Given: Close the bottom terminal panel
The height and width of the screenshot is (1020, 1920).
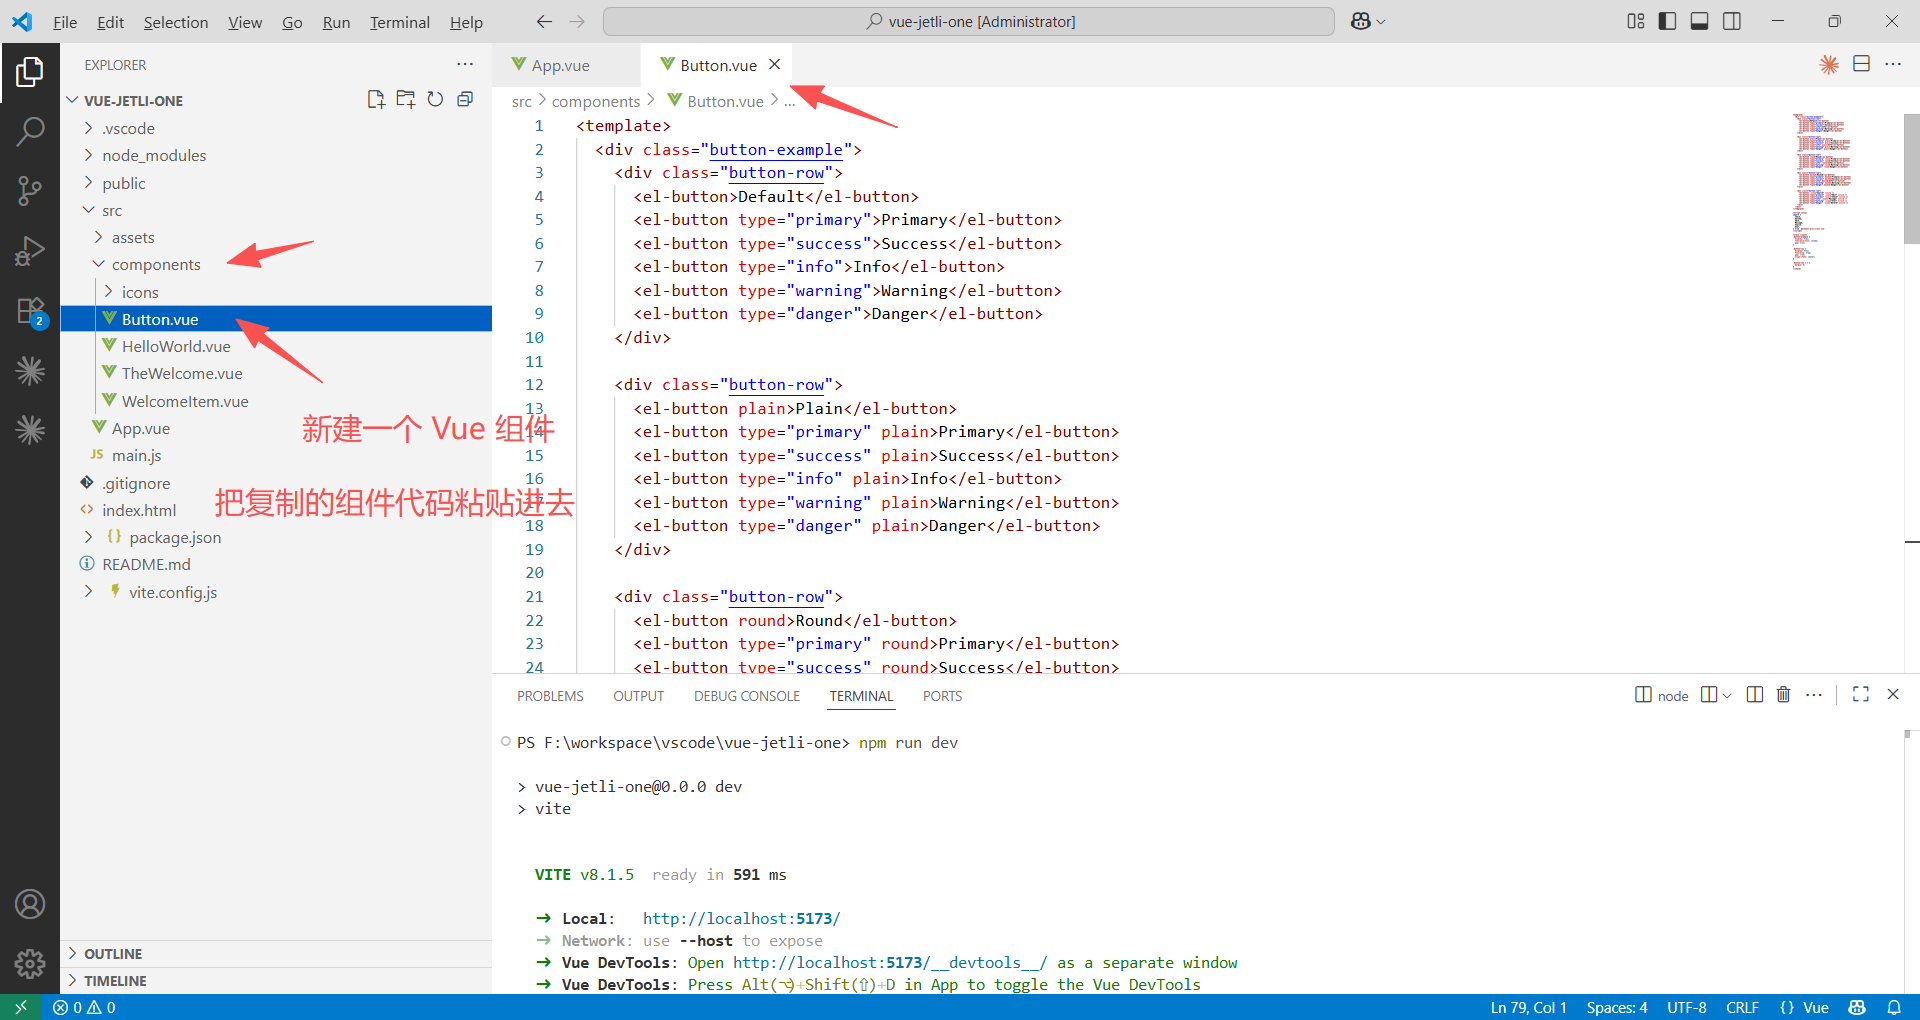Looking at the screenshot, I should click(1893, 694).
